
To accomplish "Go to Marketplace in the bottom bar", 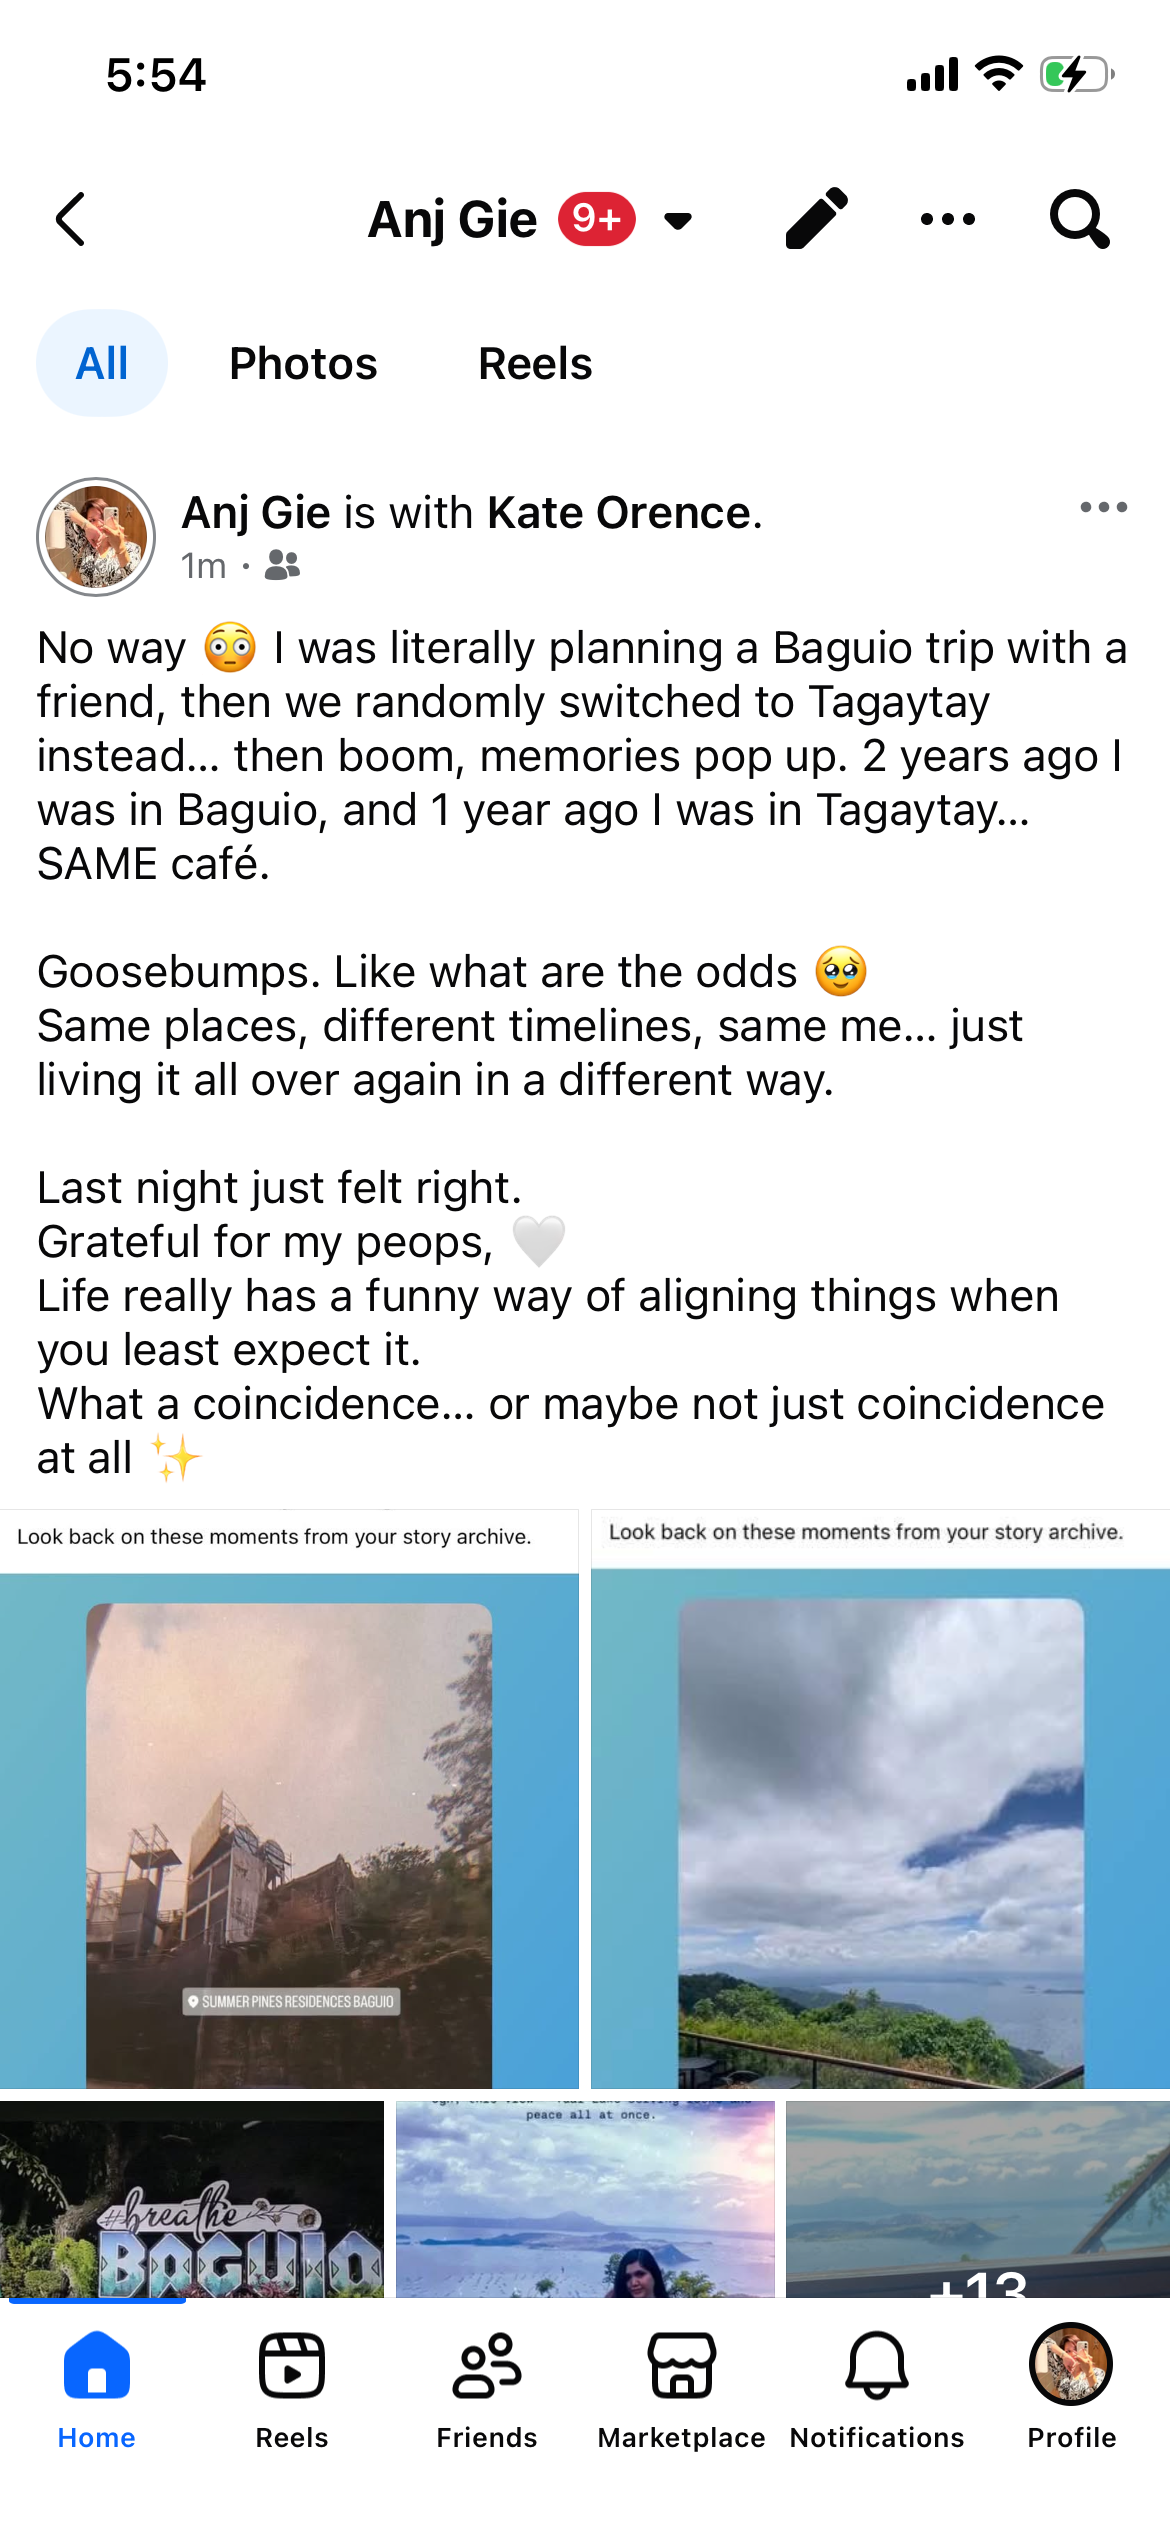I will pyautogui.click(x=681, y=2388).
